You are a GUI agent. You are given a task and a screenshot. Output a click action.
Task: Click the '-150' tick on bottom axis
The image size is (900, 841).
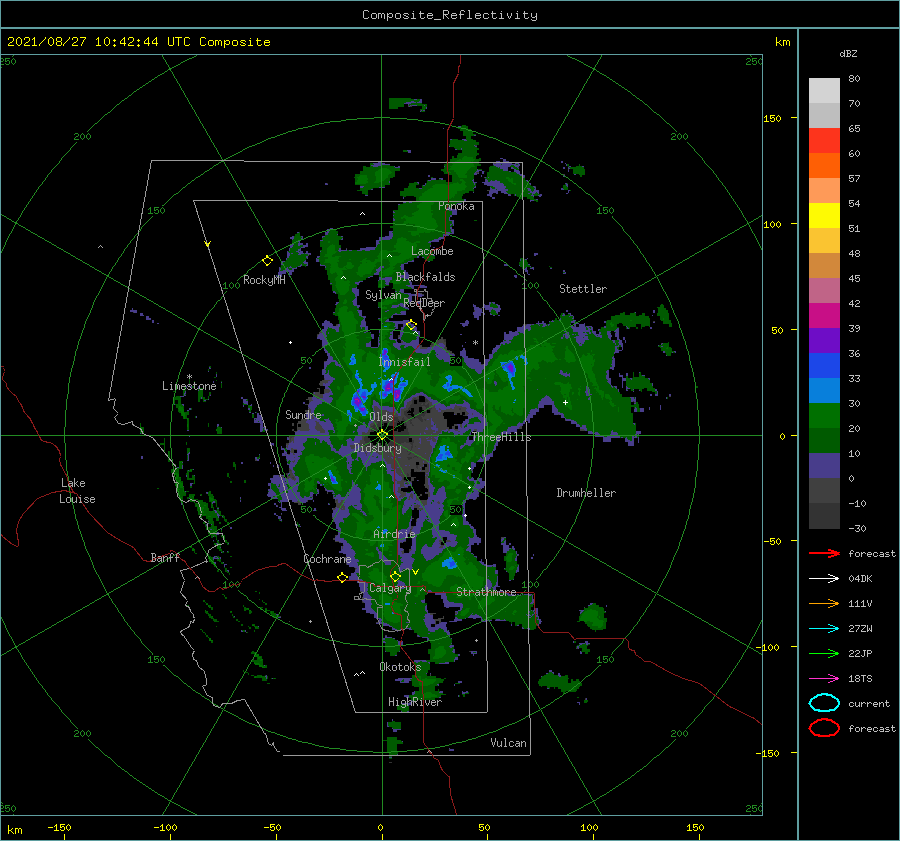coord(59,827)
